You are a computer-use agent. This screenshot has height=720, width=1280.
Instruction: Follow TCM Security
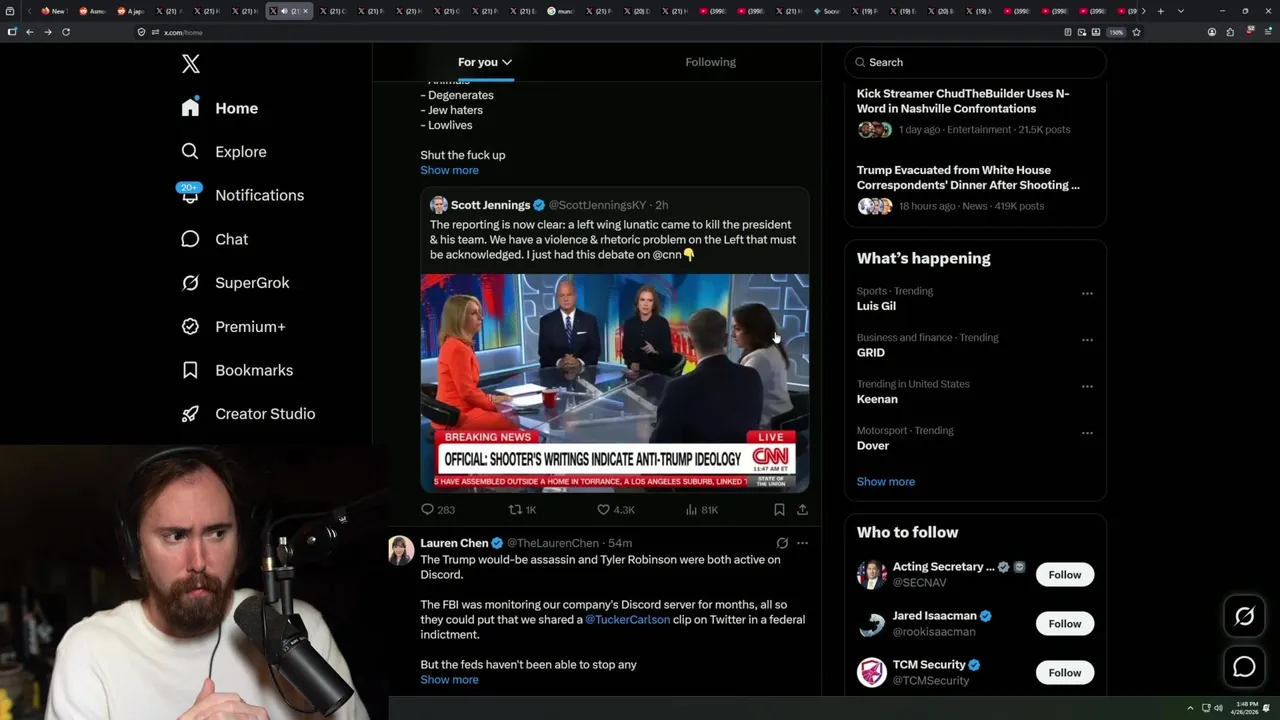pos(1064,673)
